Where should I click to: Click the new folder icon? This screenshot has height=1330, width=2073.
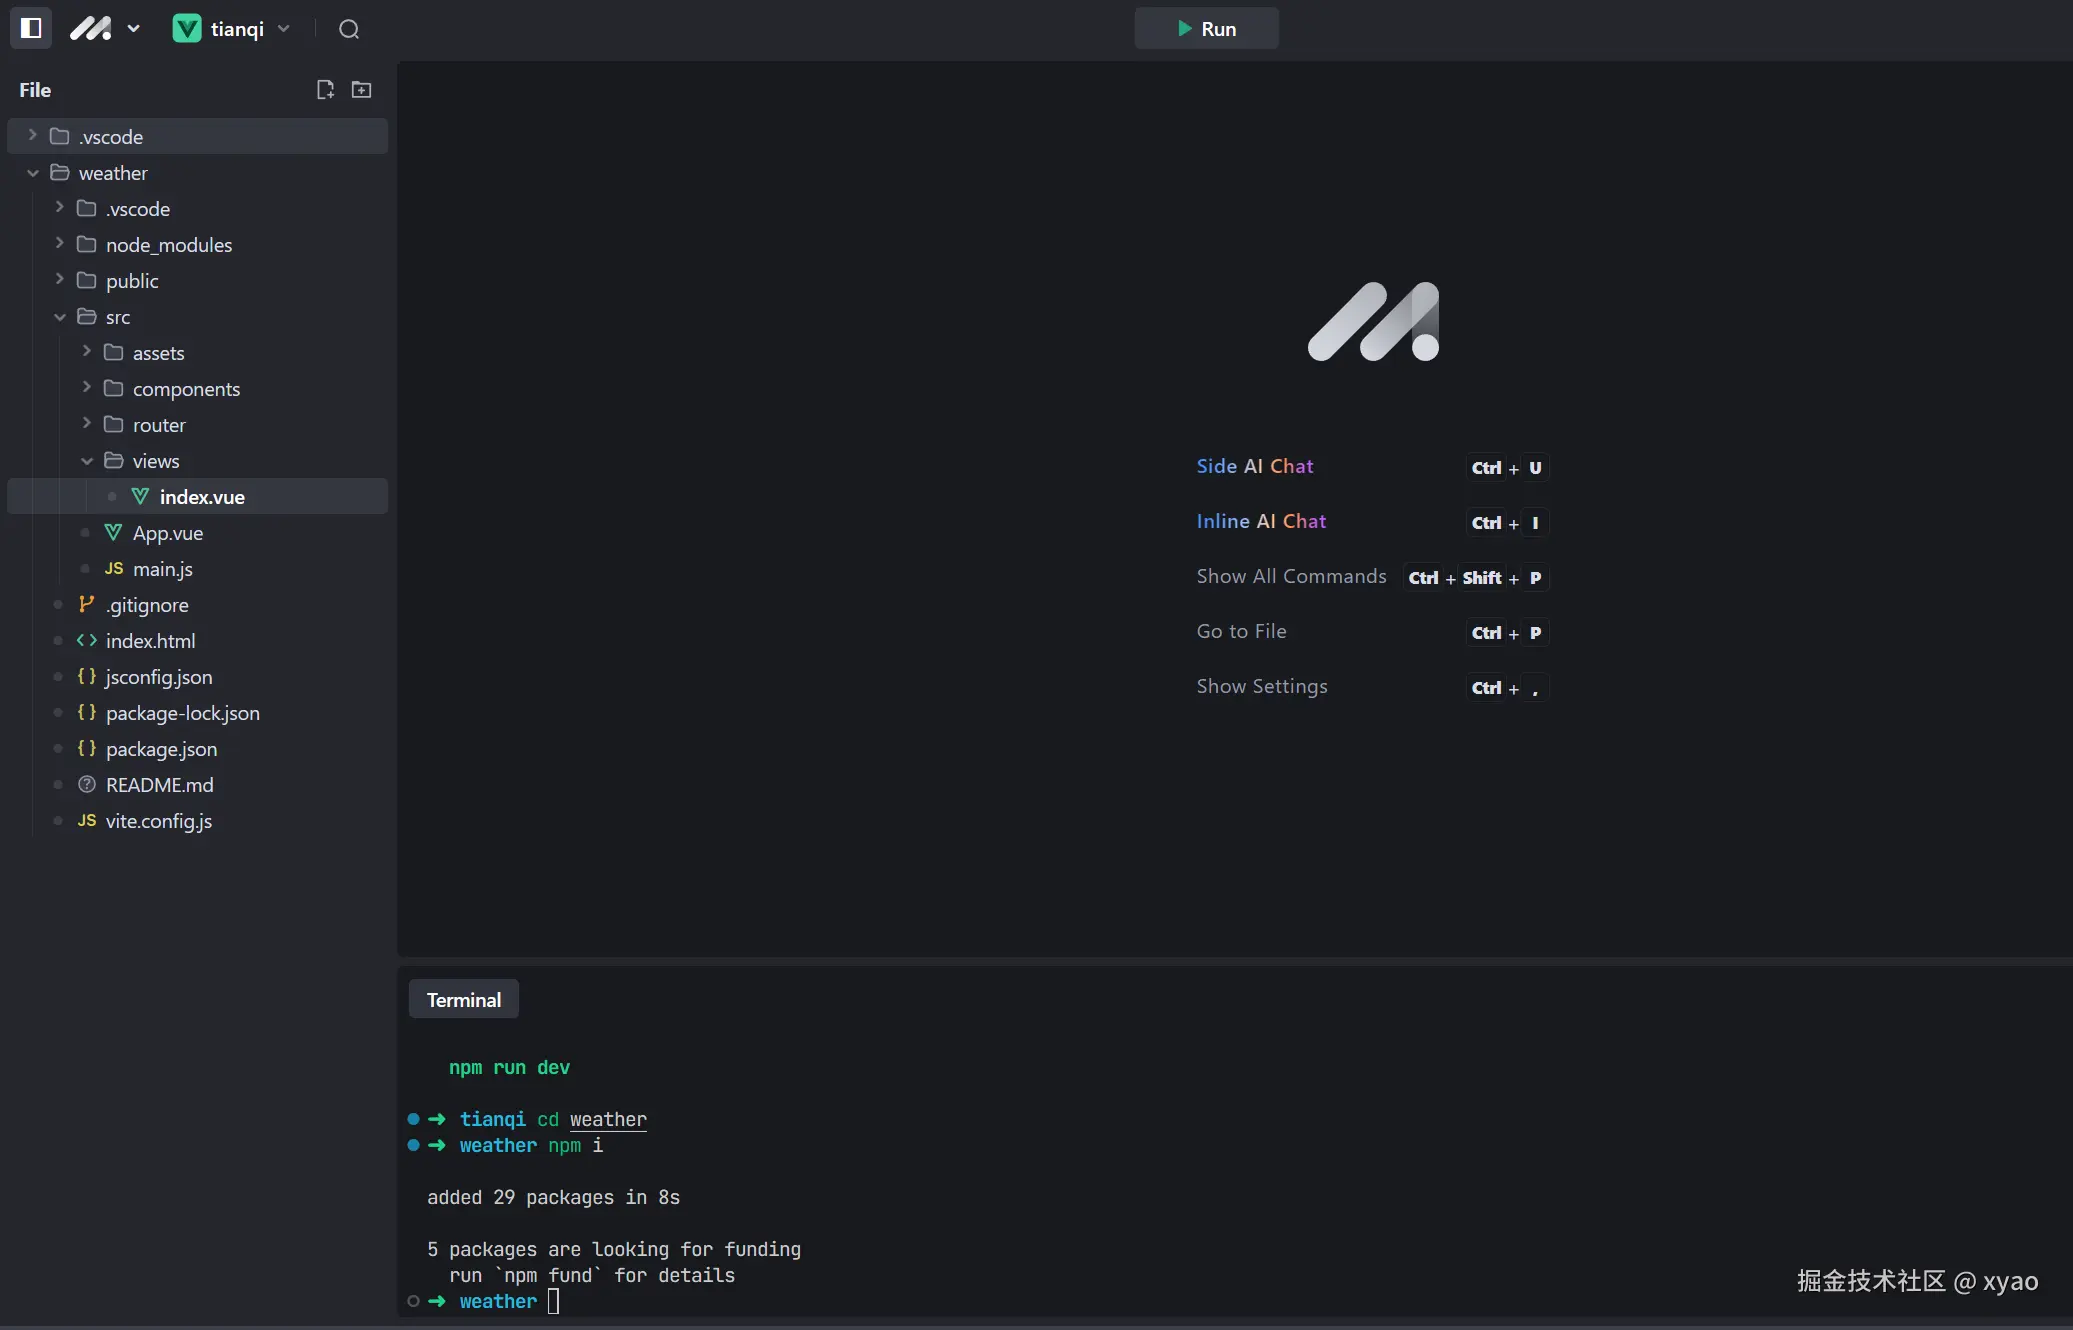point(362,90)
